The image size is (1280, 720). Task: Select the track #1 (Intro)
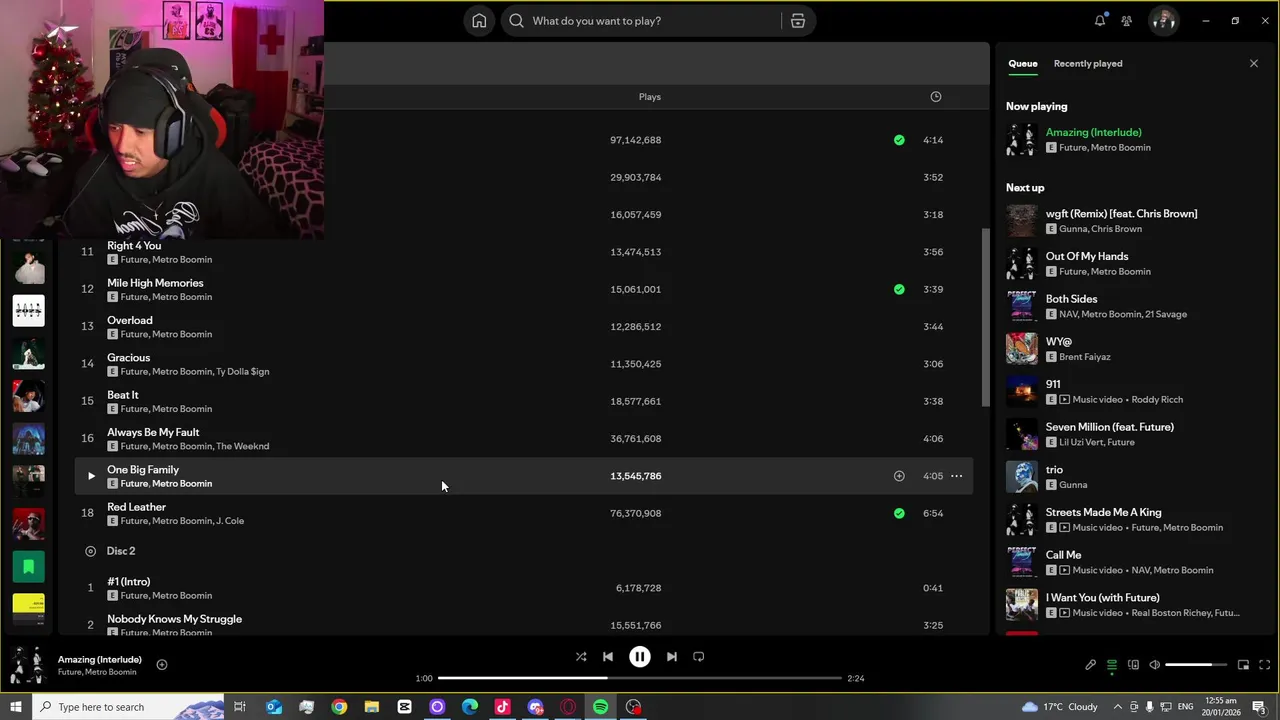click(x=129, y=582)
